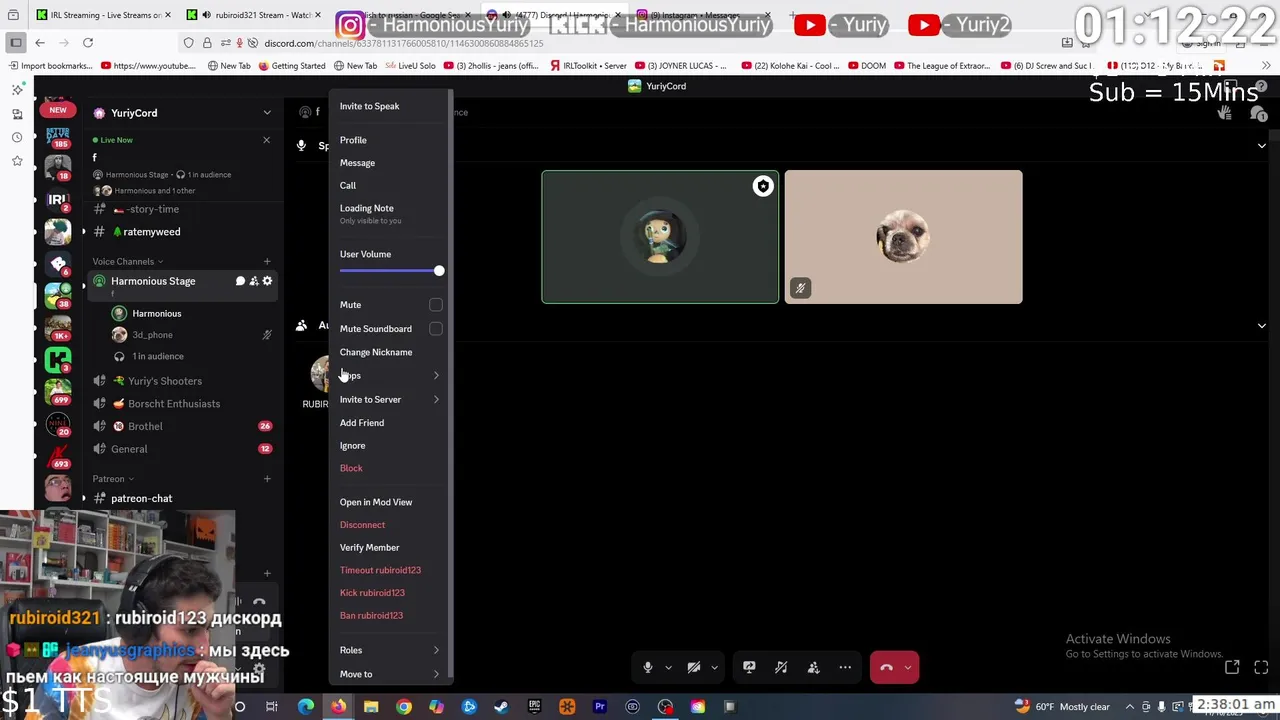Close the Live Now panel
The width and height of the screenshot is (1280, 720).
point(266,140)
